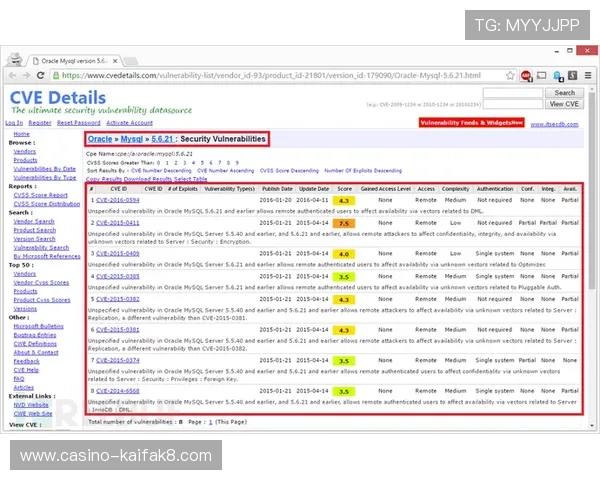Open CVE-2015-0411 entry

pos(118,223)
